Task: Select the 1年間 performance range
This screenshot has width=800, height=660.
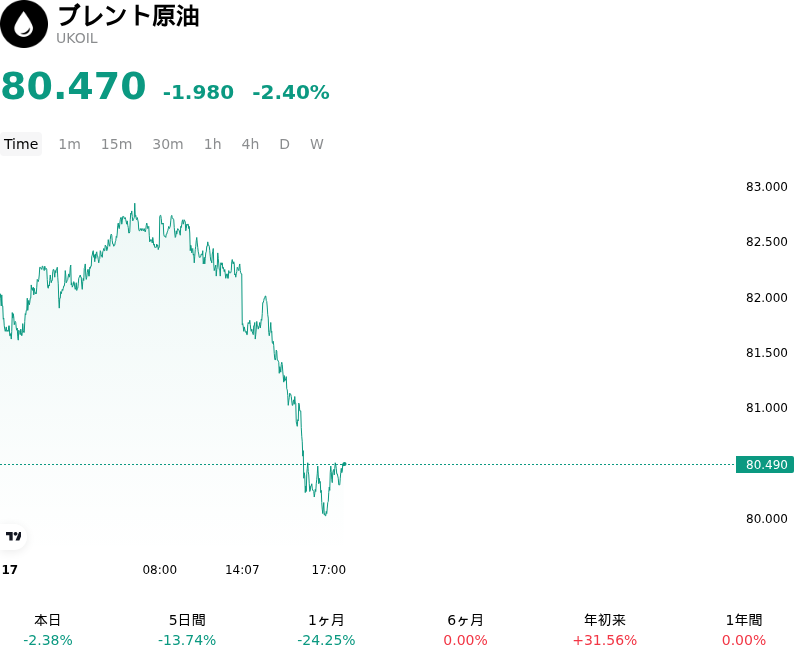Action: tap(744, 630)
